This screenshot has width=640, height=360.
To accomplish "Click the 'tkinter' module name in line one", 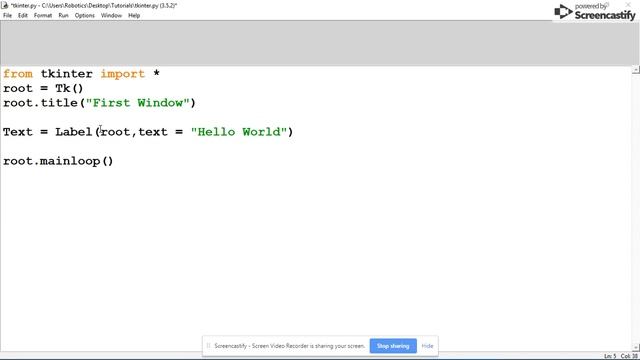I will coord(67,74).
